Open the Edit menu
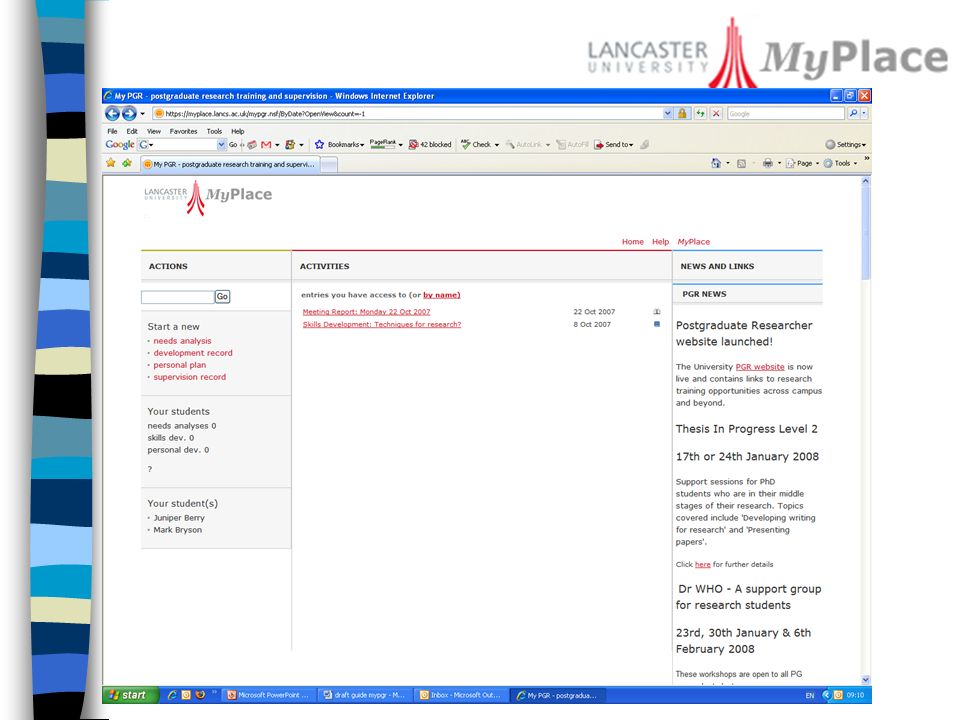Viewport: 960px width, 720px height. 132,131
